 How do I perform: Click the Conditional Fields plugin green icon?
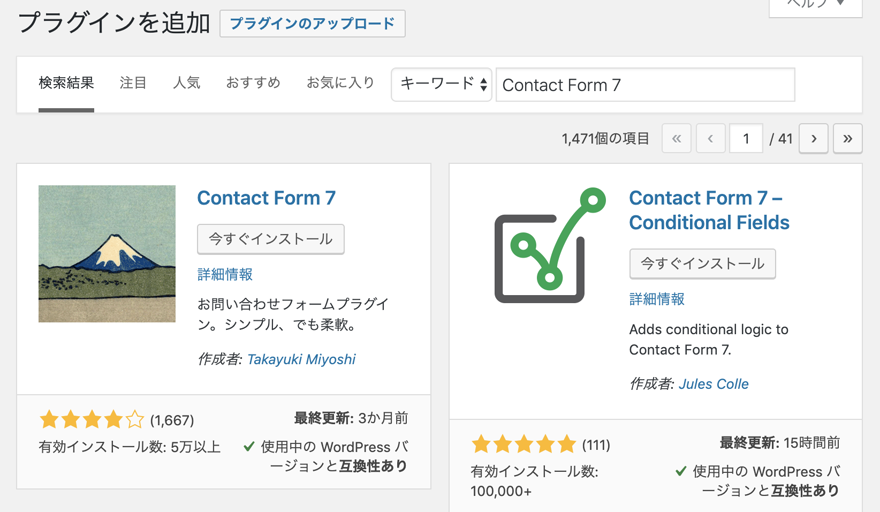coord(549,246)
